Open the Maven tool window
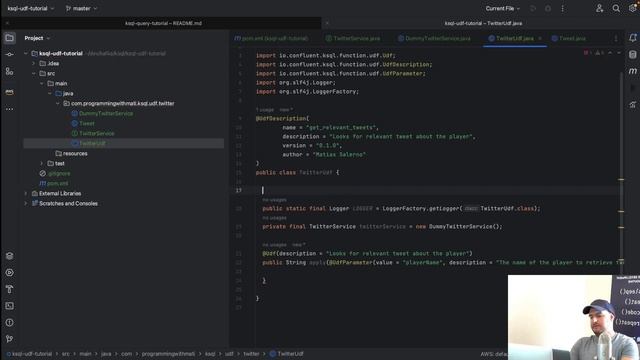The height and width of the screenshot is (360, 640). (x=632, y=71)
